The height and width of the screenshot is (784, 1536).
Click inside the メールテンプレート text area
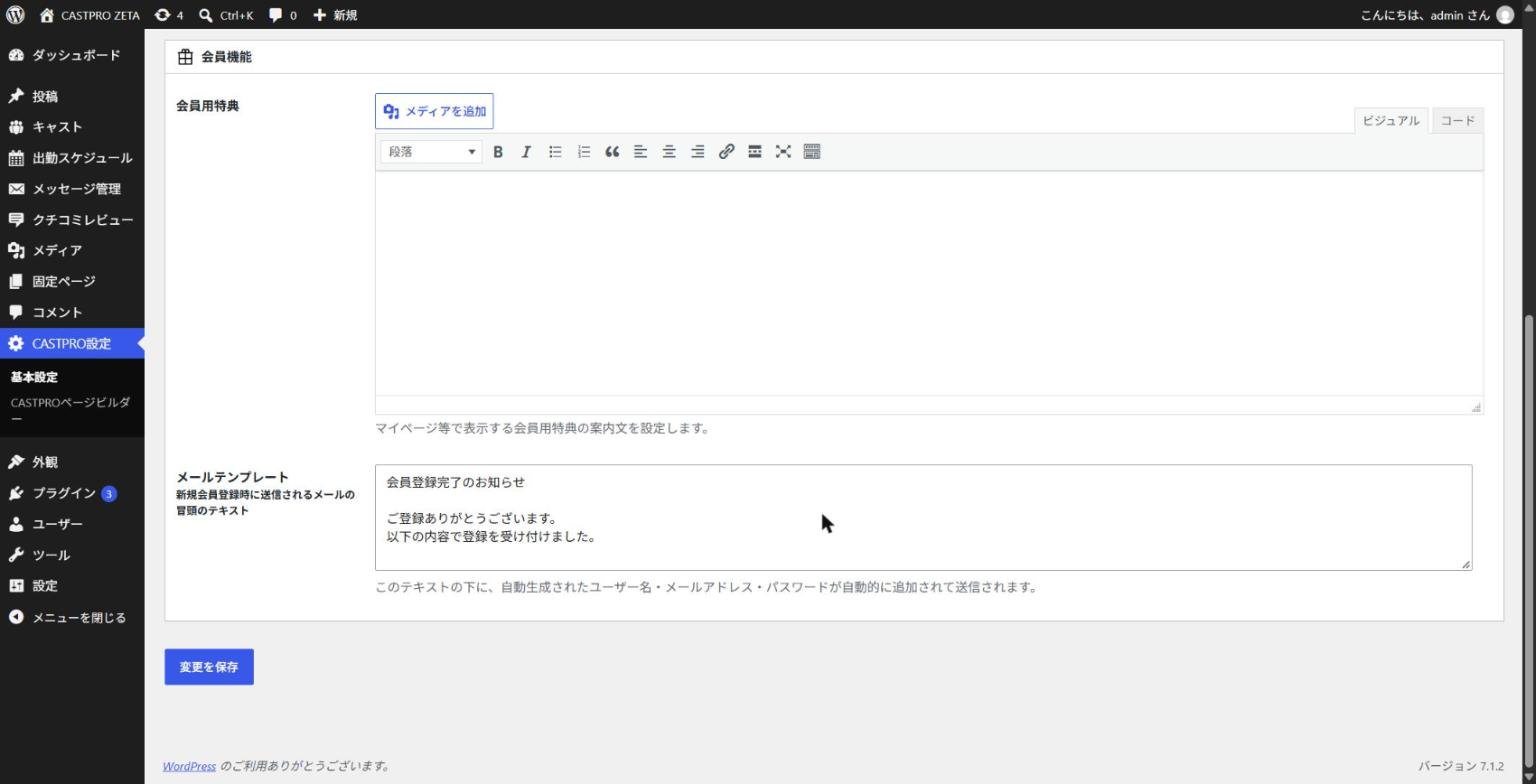coord(923,517)
